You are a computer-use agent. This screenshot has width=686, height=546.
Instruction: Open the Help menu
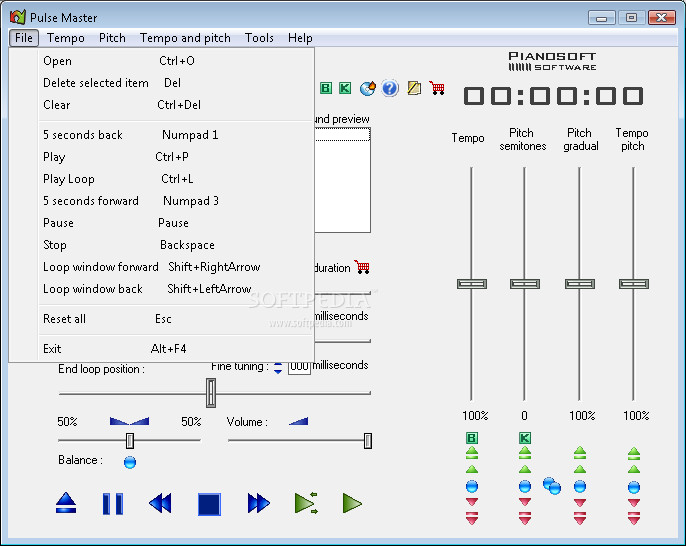[x=300, y=38]
